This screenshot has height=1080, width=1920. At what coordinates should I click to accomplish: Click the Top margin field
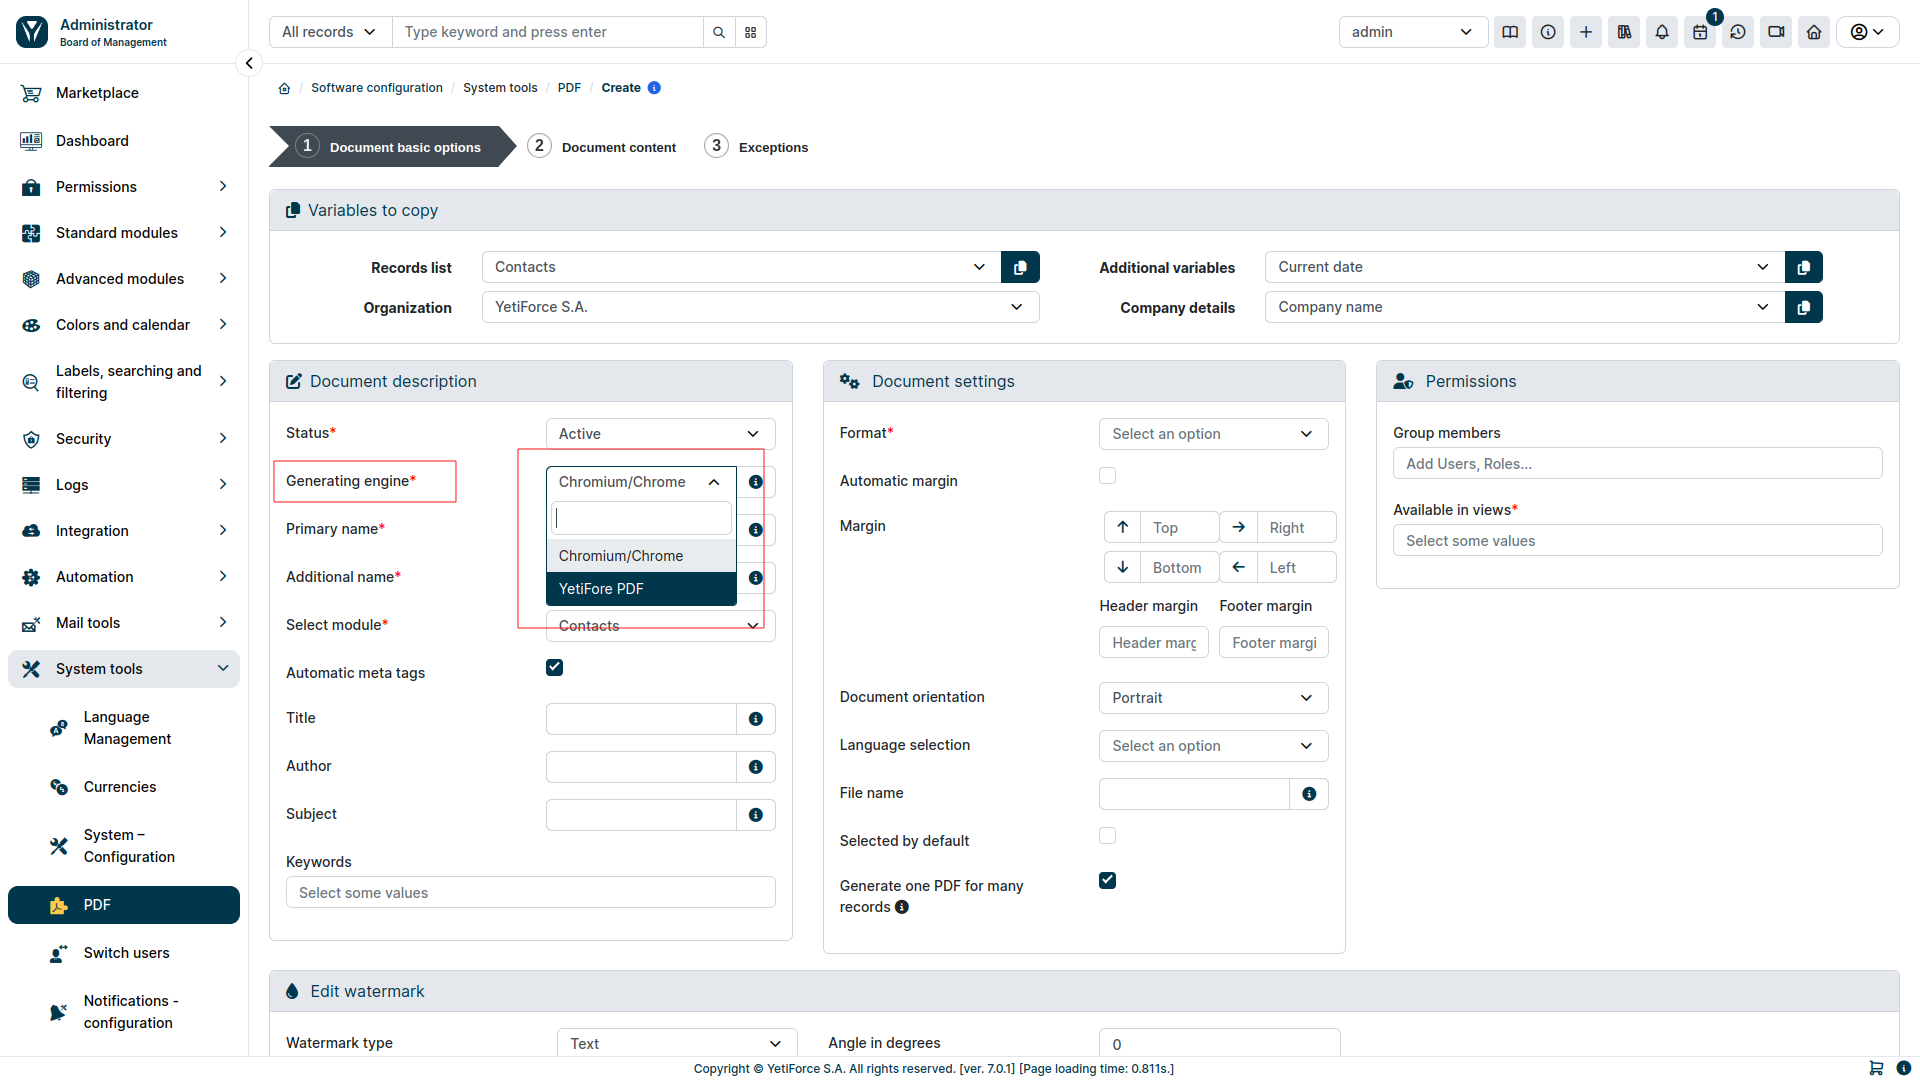[1179, 528]
